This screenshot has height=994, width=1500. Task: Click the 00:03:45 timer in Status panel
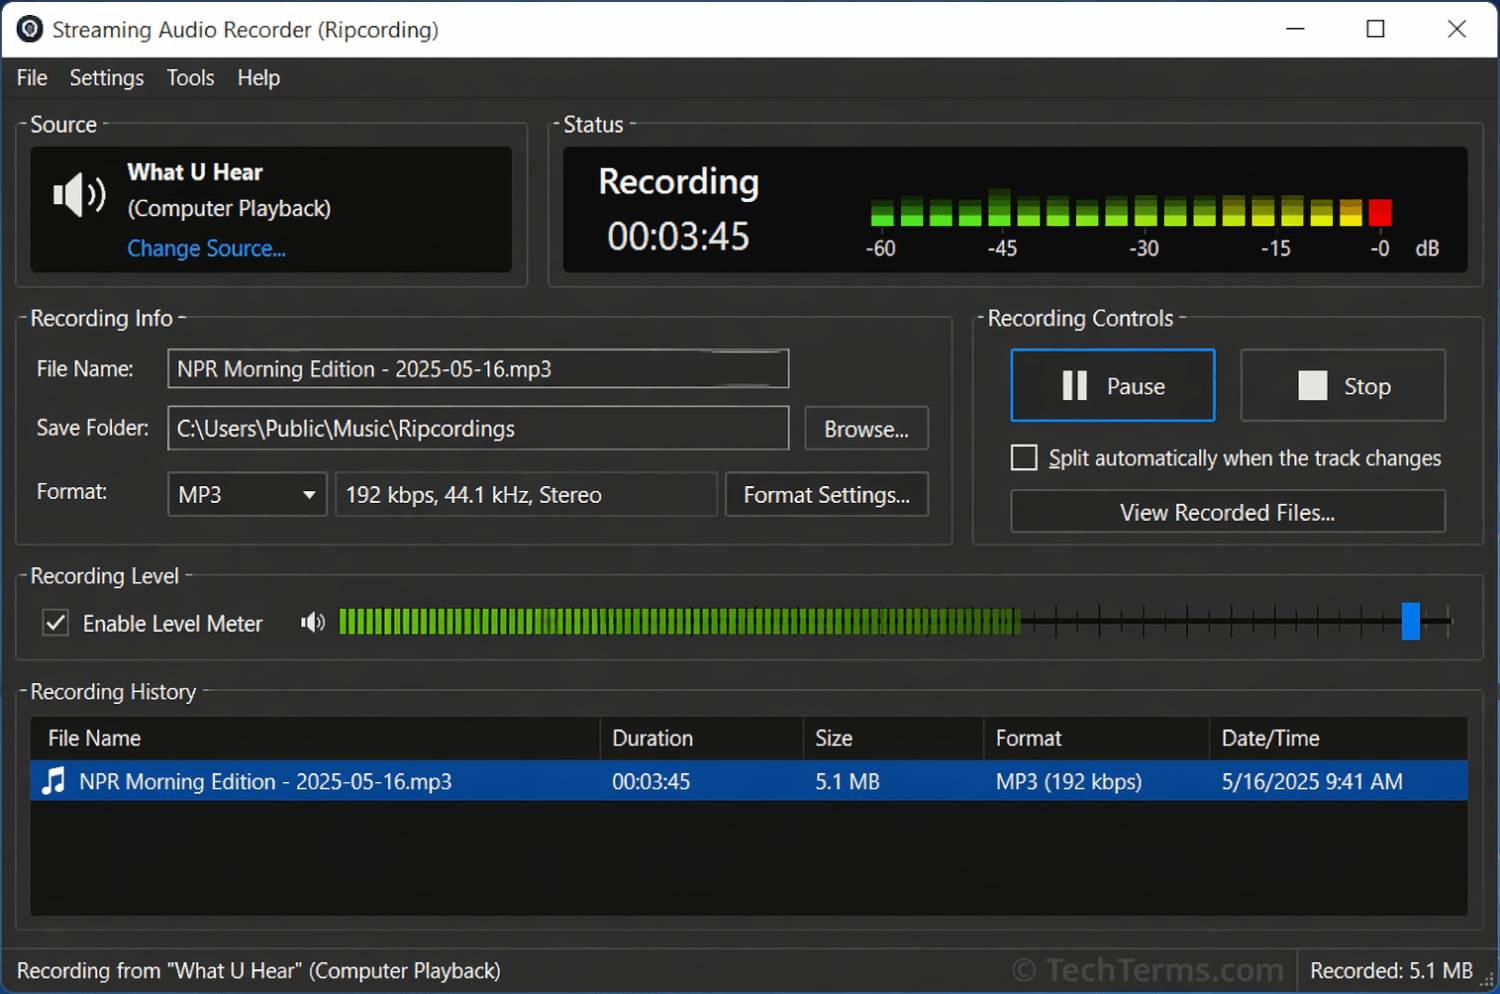click(x=678, y=236)
